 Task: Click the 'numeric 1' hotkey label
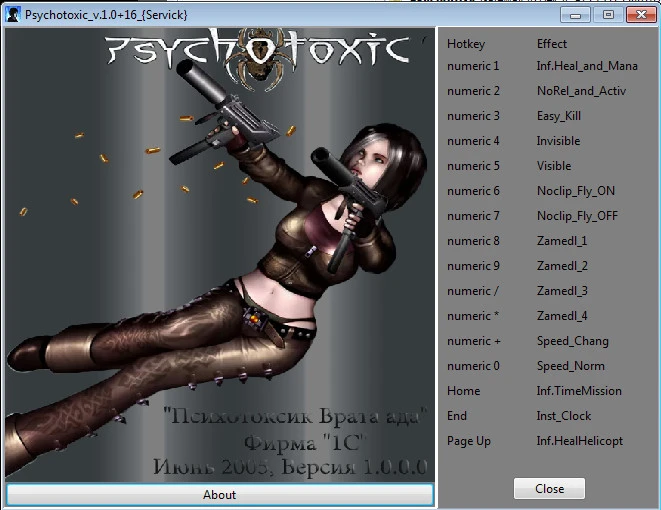[473, 66]
